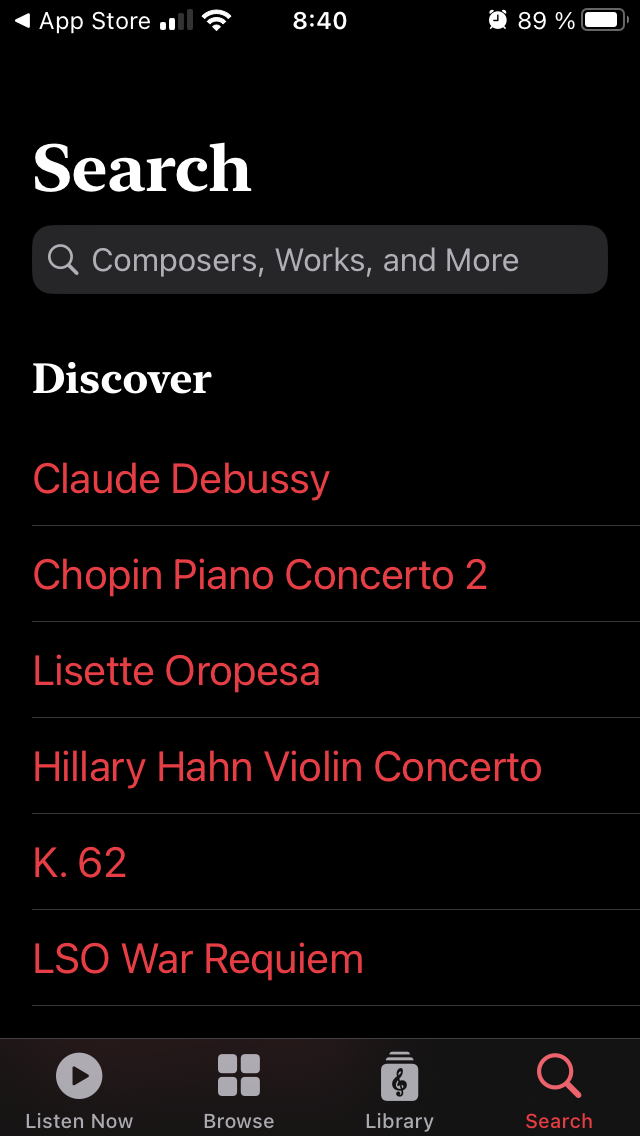
Task: Tap the battery indicator icon
Action: tap(604, 21)
